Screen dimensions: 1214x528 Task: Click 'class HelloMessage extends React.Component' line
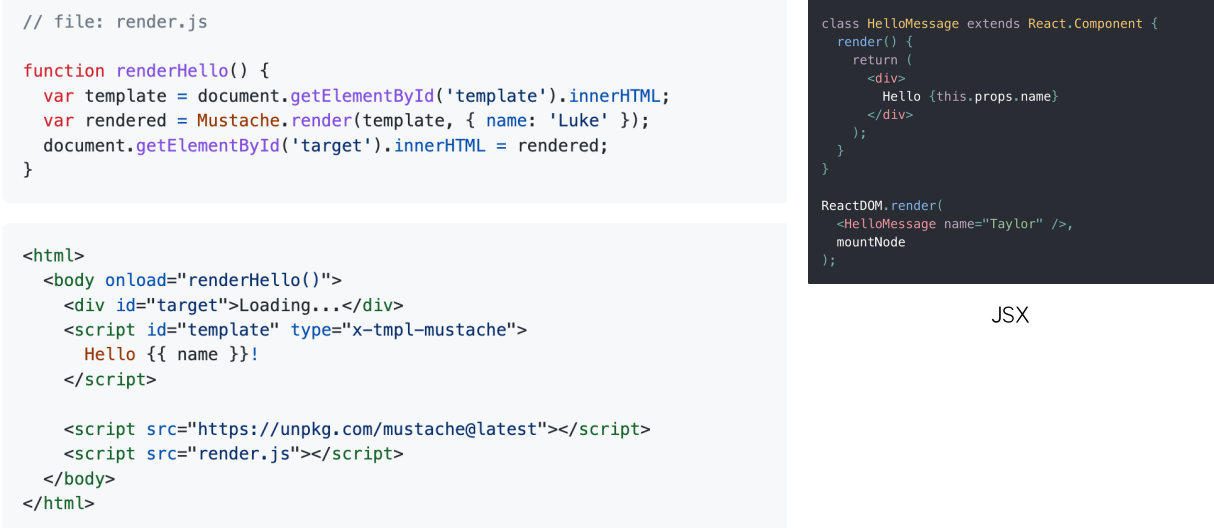pyautogui.click(x=989, y=23)
